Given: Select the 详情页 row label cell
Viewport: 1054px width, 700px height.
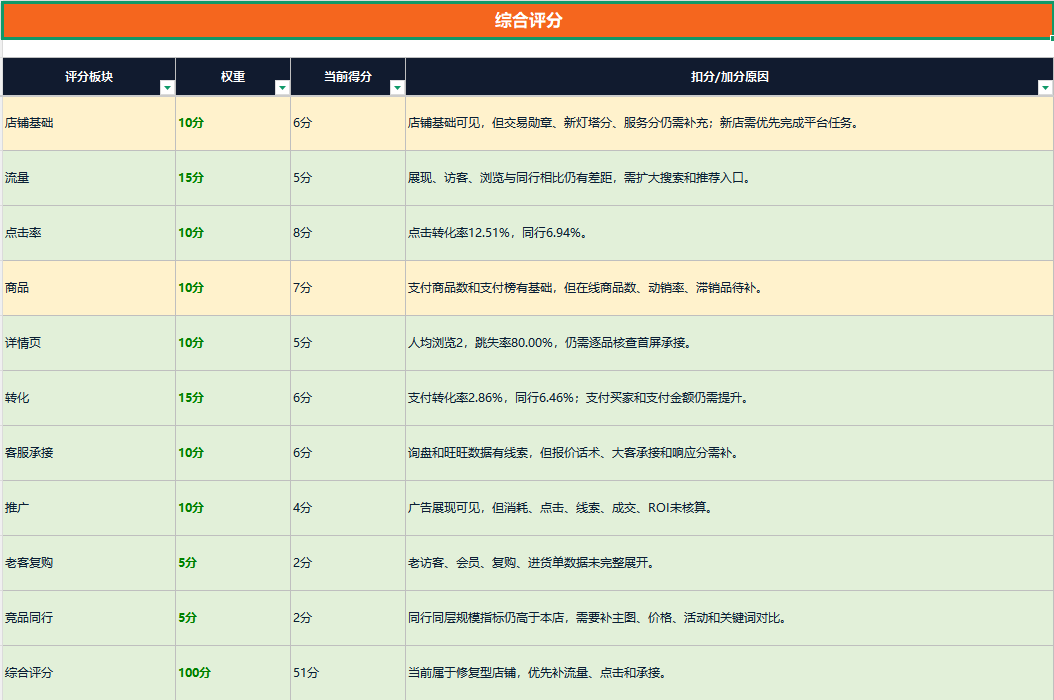Looking at the screenshot, I should click(89, 343).
